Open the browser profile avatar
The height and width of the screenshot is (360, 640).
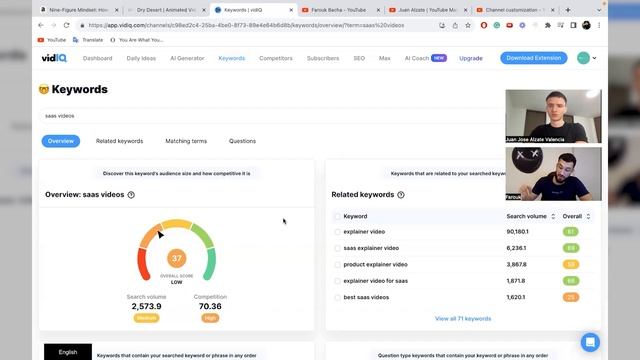click(x=587, y=25)
